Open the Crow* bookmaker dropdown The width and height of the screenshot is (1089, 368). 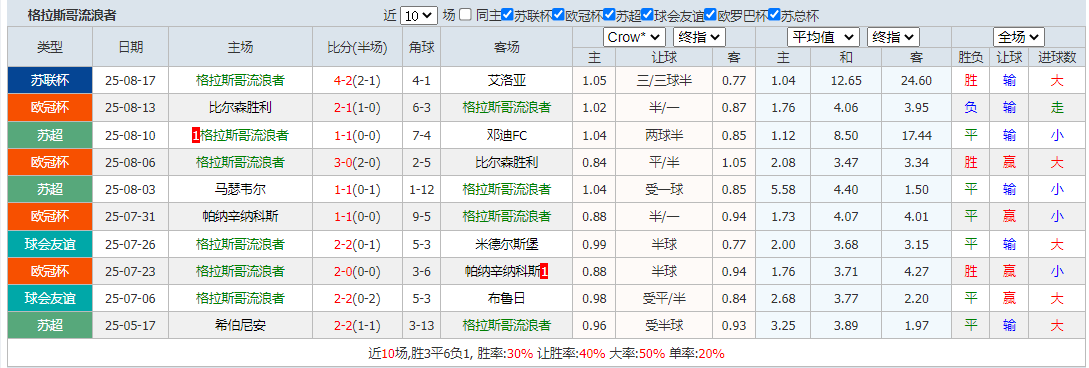click(634, 37)
